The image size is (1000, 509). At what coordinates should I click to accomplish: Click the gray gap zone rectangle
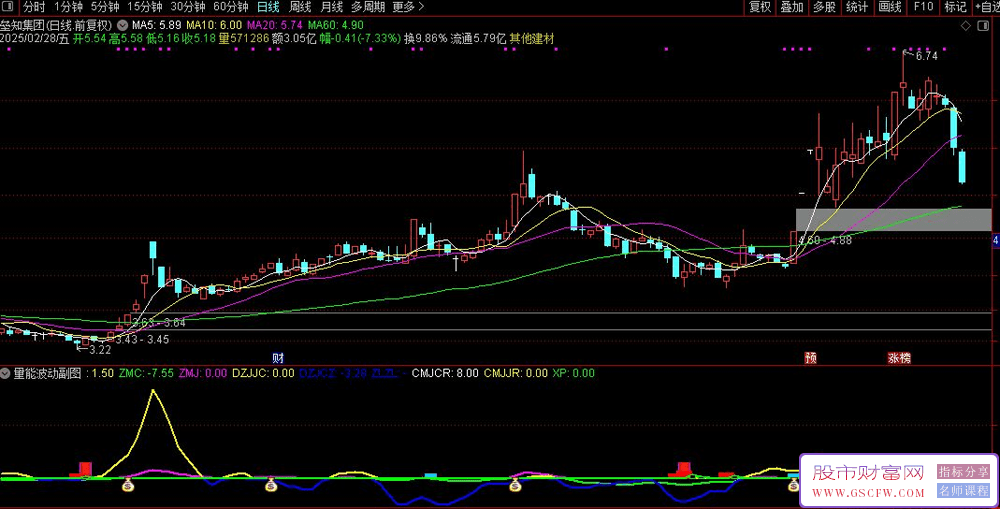coord(893,220)
